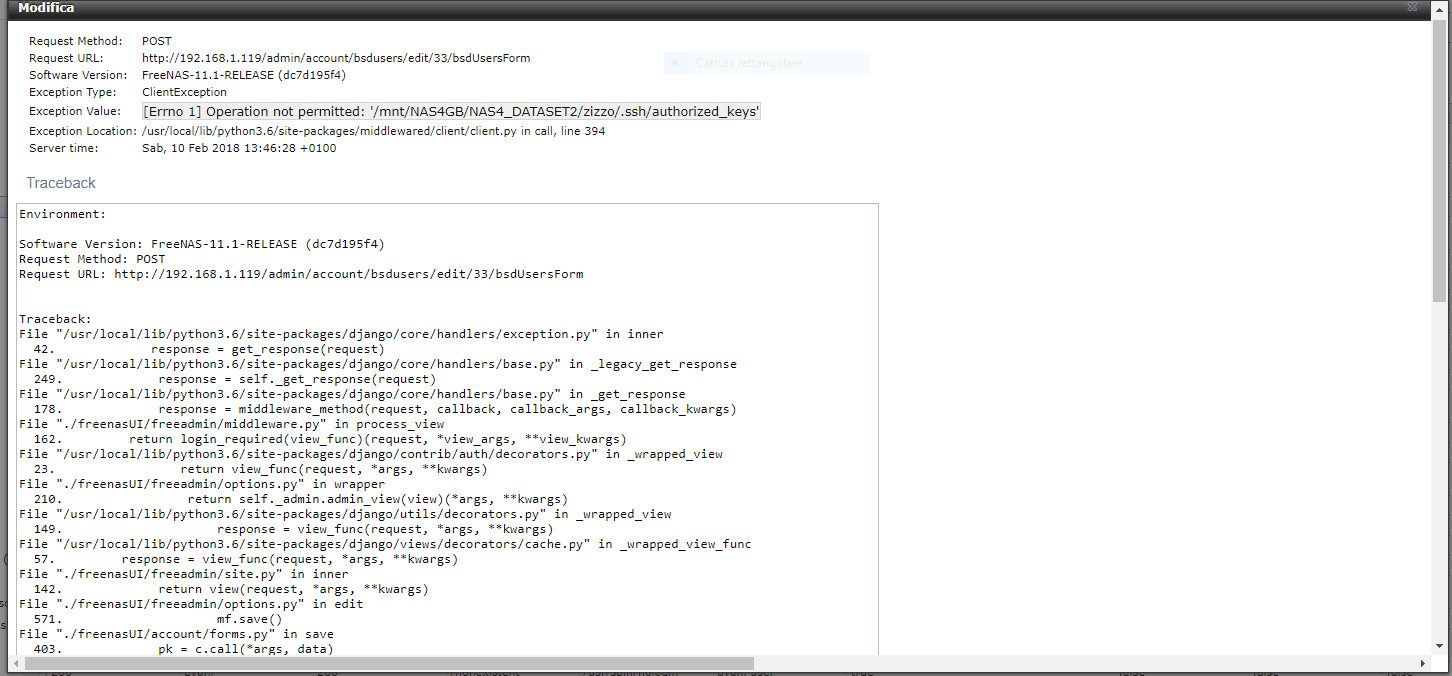Click the 'Exception Location:' label
This screenshot has width=1452, height=676.
83,131
